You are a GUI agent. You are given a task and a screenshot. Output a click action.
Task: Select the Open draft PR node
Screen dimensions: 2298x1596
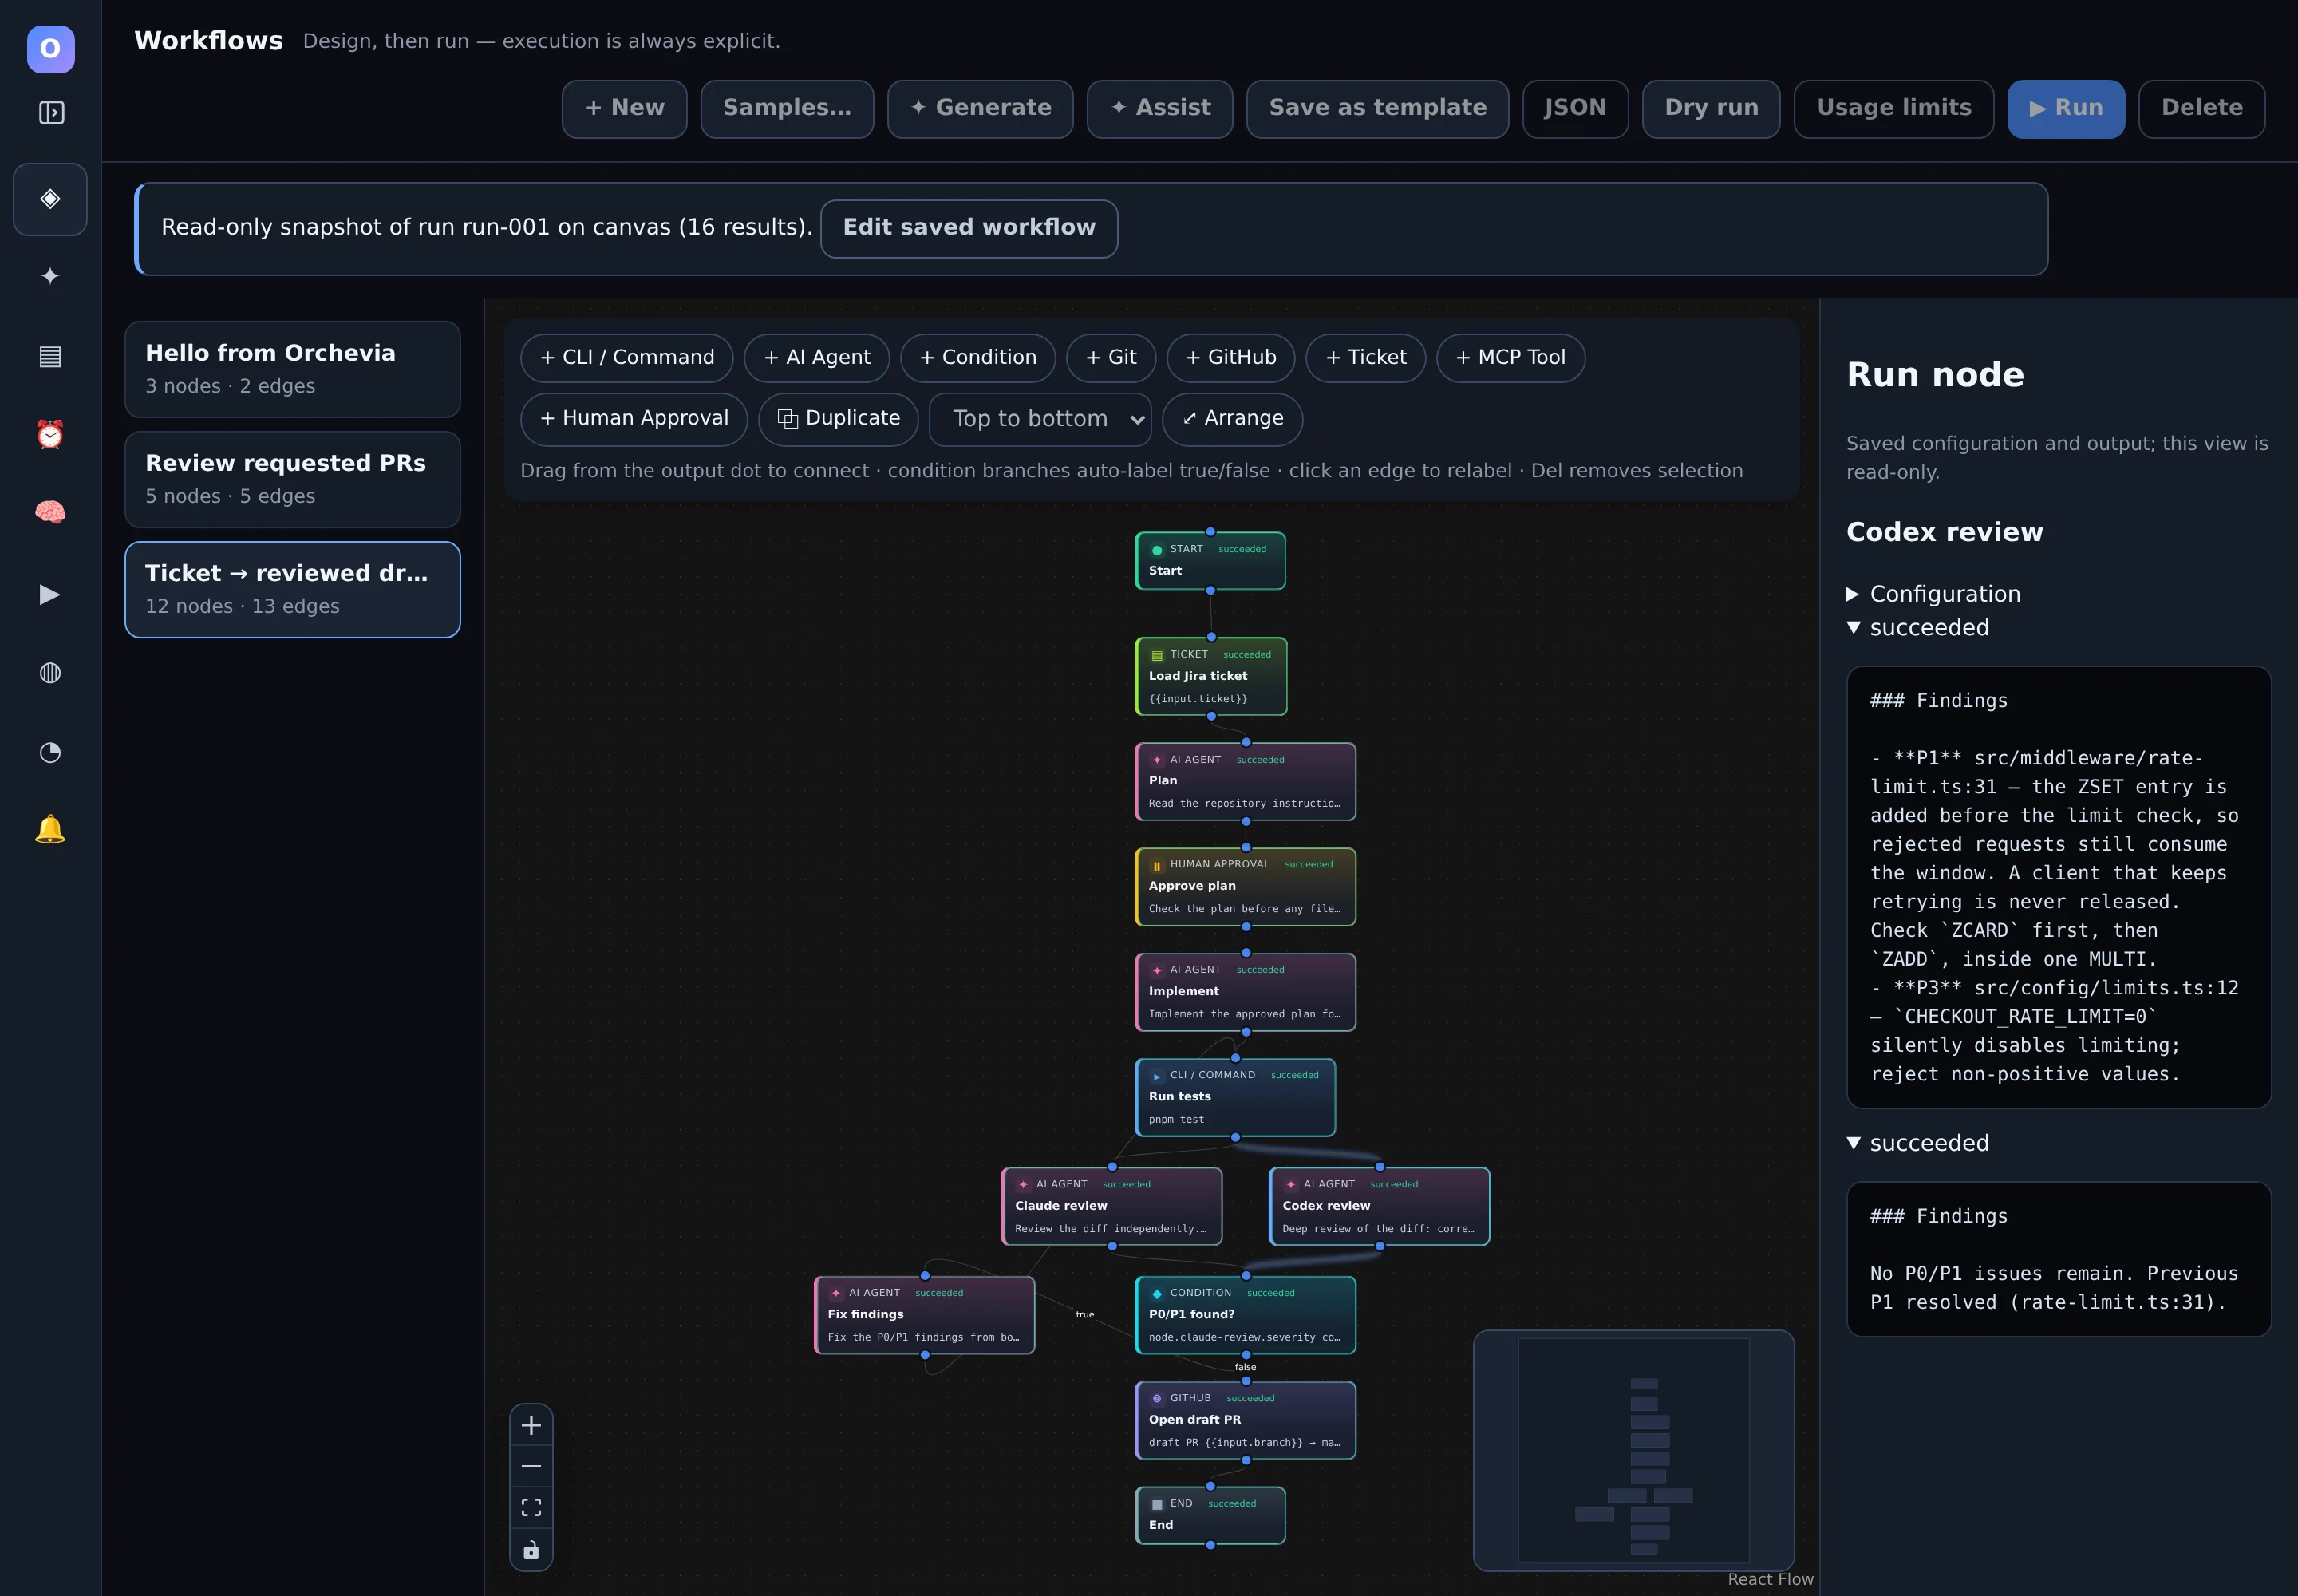pos(1246,1421)
